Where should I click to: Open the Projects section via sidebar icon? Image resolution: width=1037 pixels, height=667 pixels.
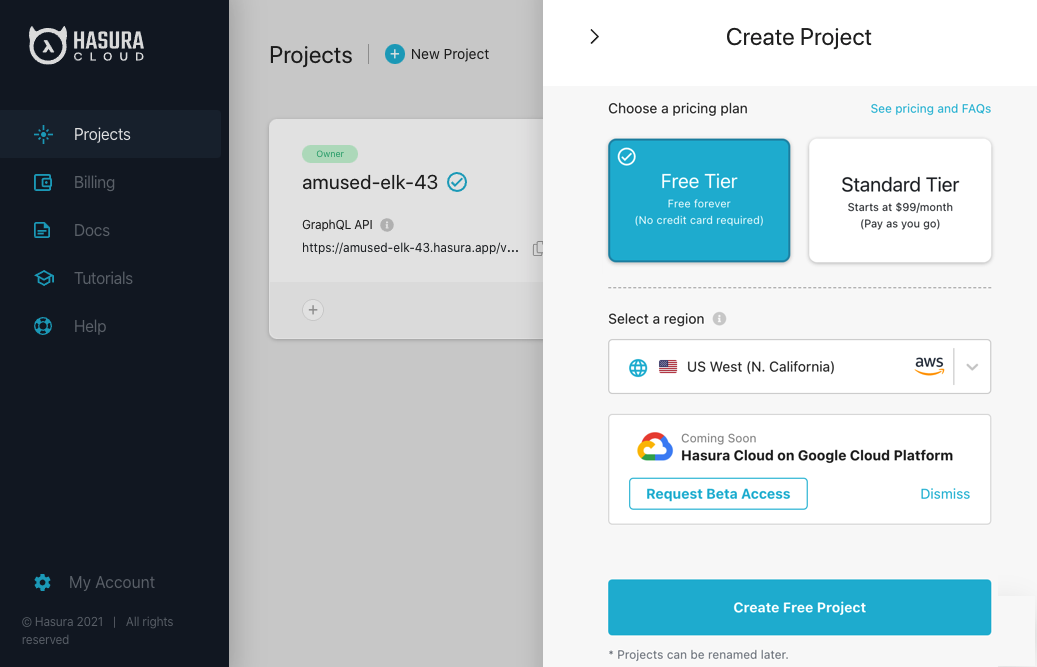(x=43, y=134)
